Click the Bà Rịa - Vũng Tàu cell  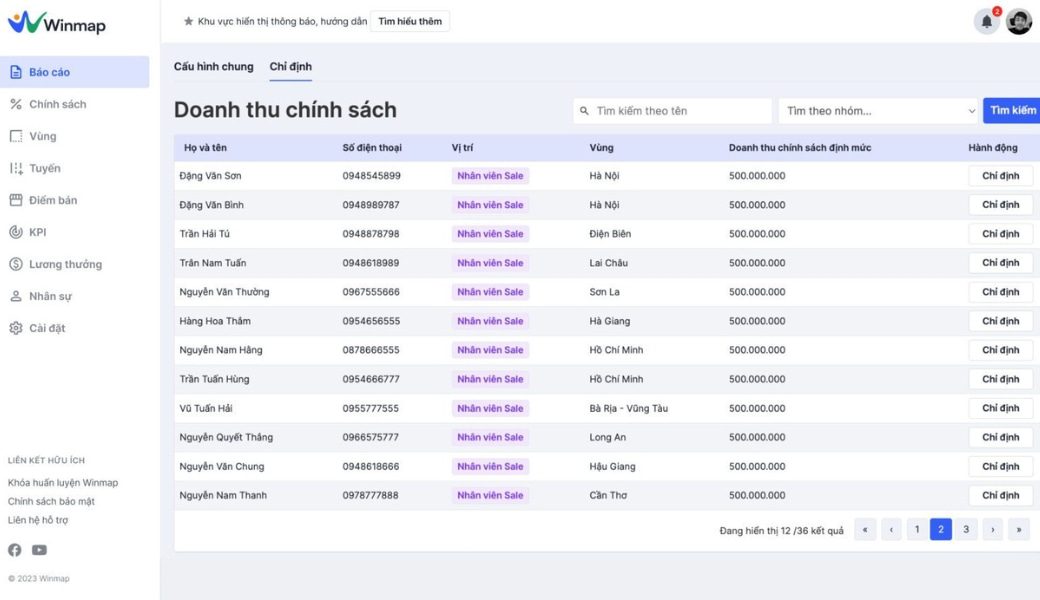pos(629,408)
